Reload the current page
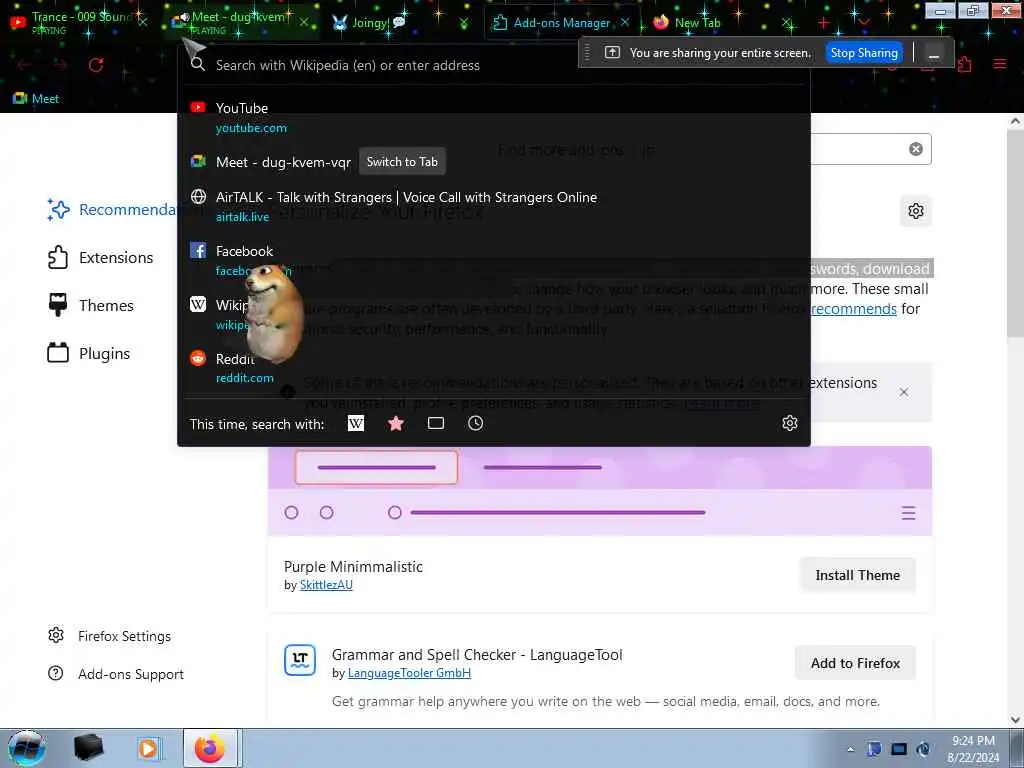Viewport: 1024px width, 768px height. [x=96, y=65]
